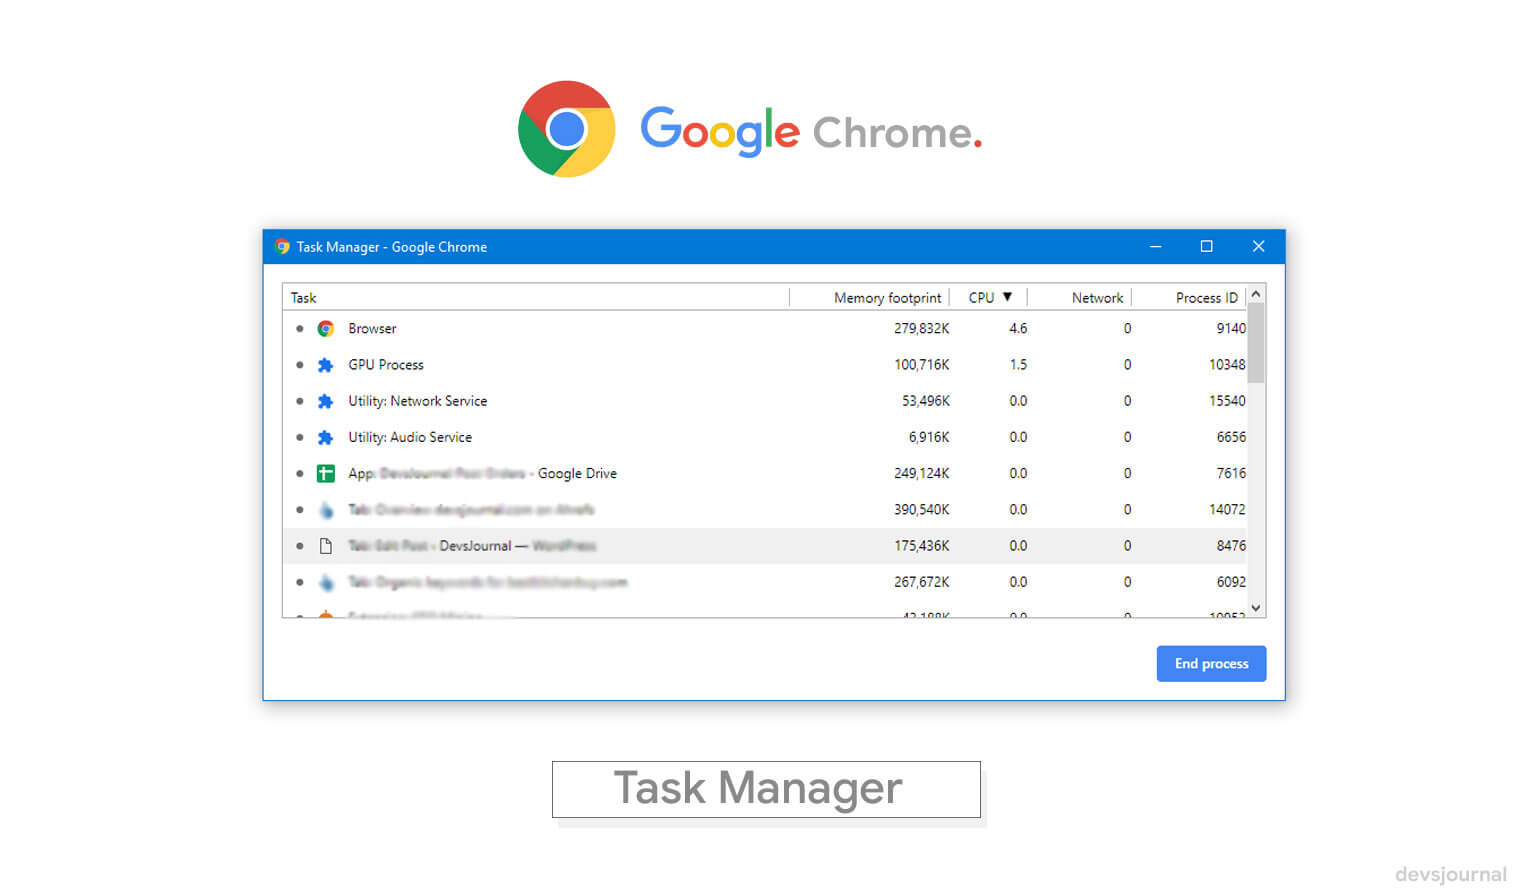Select Utility: Network Service row

tap(765, 401)
